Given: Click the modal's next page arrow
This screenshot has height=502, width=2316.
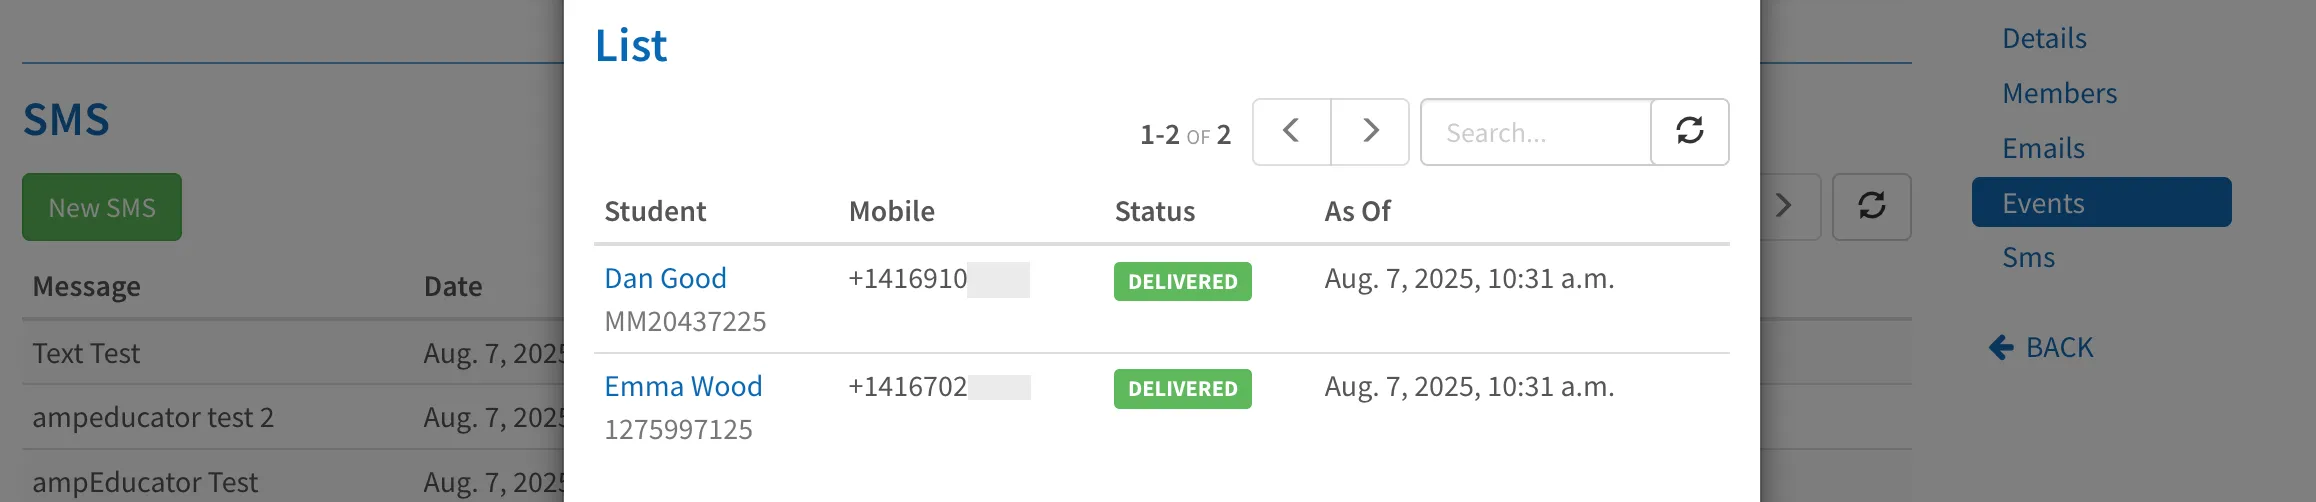Looking at the screenshot, I should coord(1370,132).
